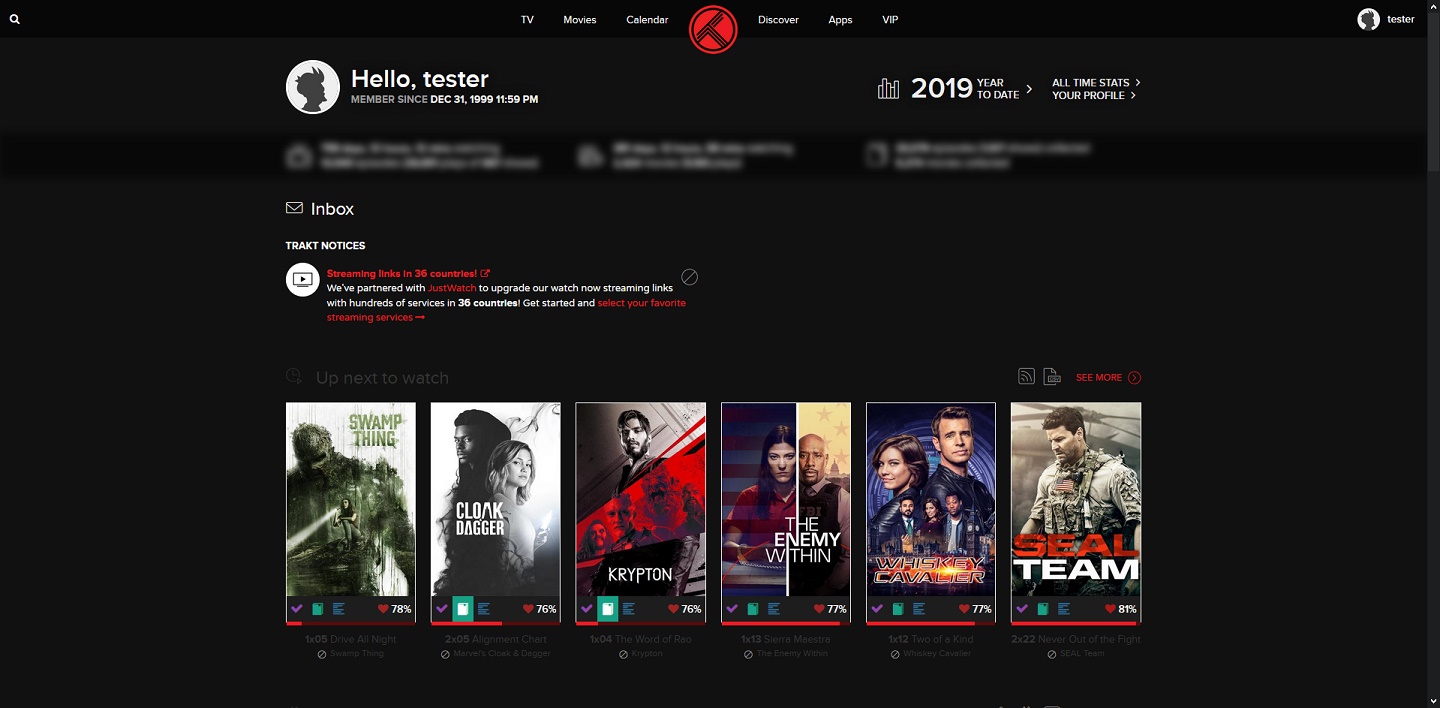Open the Krypton poster
Viewport: 1440px width, 708px height.
click(x=641, y=499)
